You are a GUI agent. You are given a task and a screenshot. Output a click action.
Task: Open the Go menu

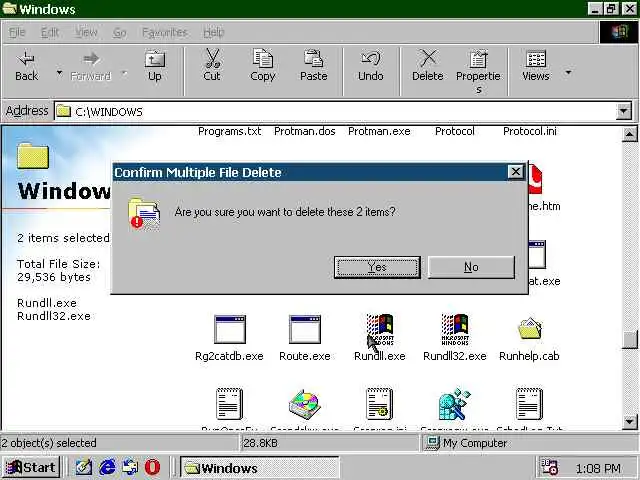[x=120, y=32]
